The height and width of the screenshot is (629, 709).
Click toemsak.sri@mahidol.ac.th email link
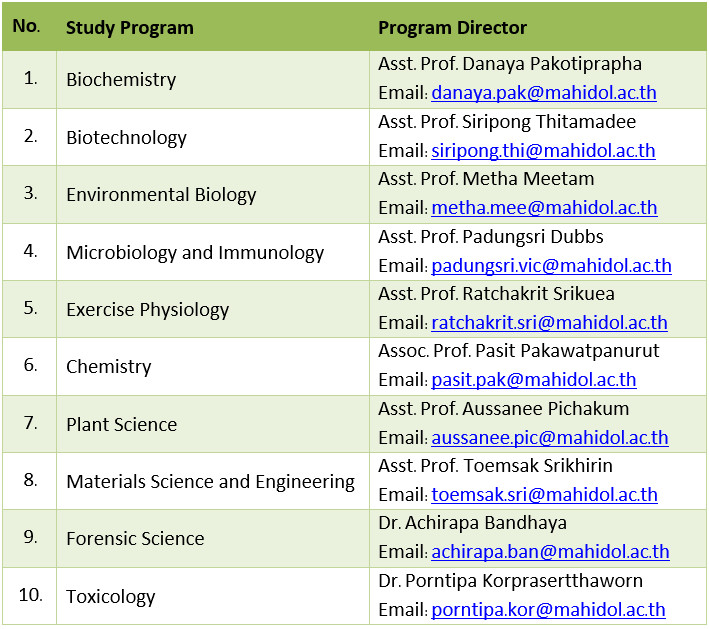pos(544,494)
